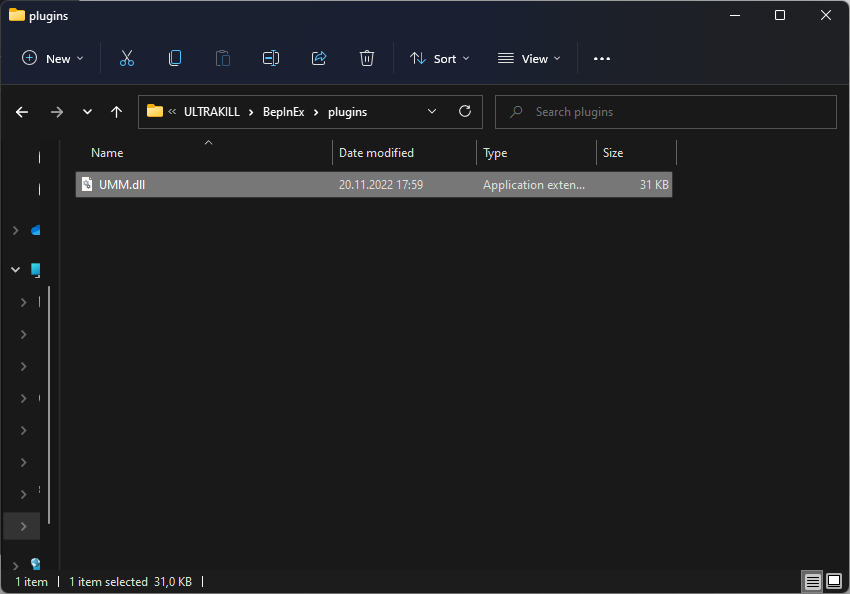Click ULTRAKILL in address breadcrumb
The image size is (850, 594).
[211, 112]
